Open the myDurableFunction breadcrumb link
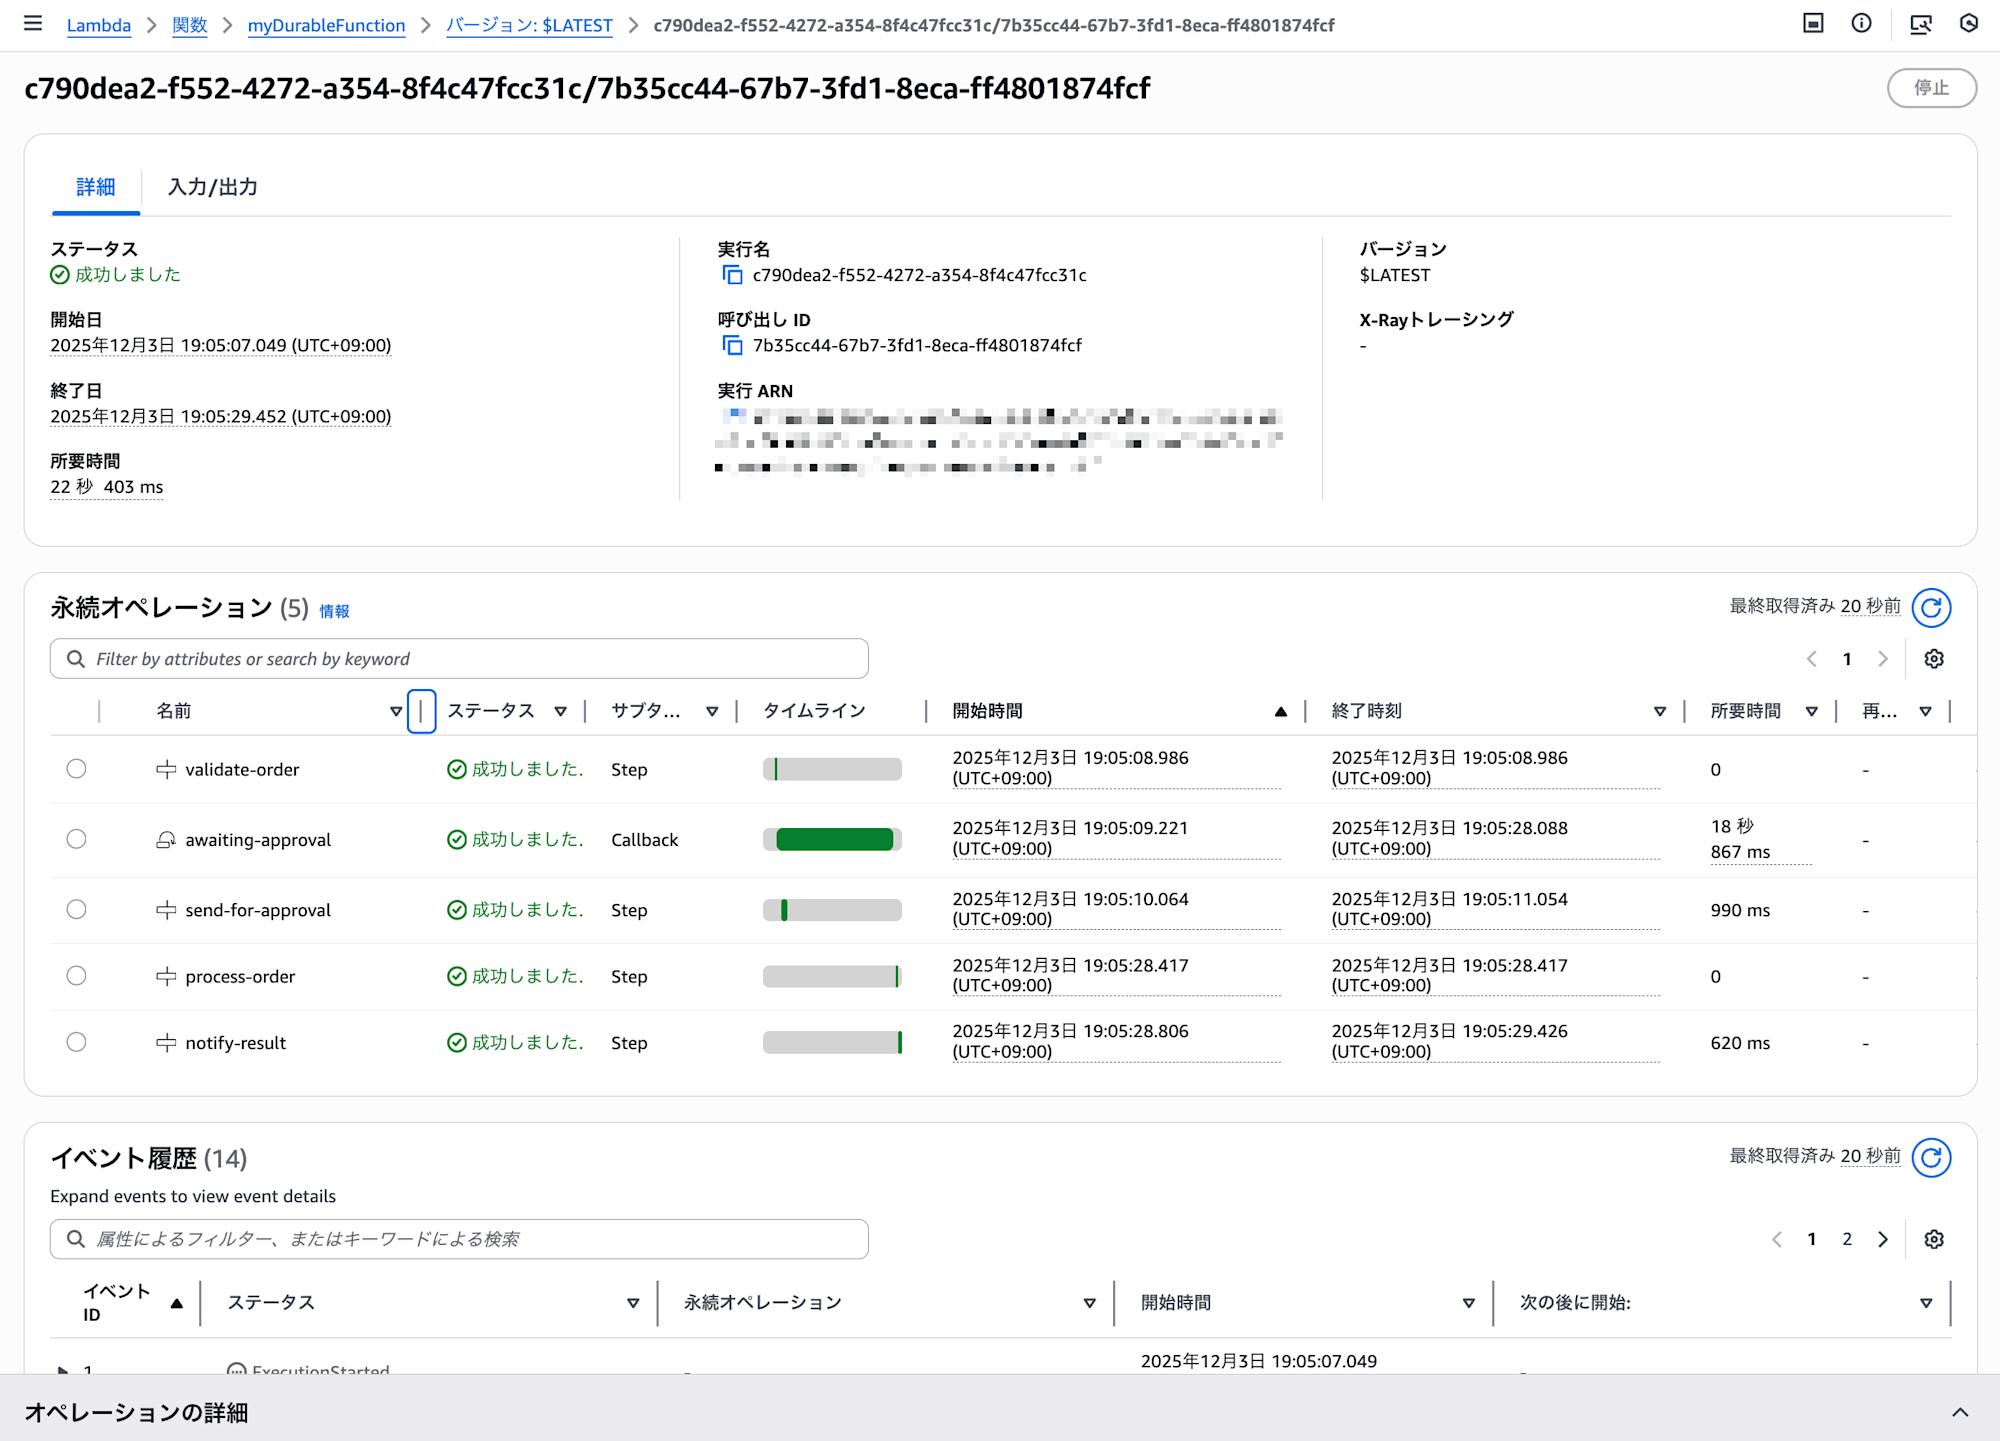Screen dimensions: 2000x1441 [326, 25]
